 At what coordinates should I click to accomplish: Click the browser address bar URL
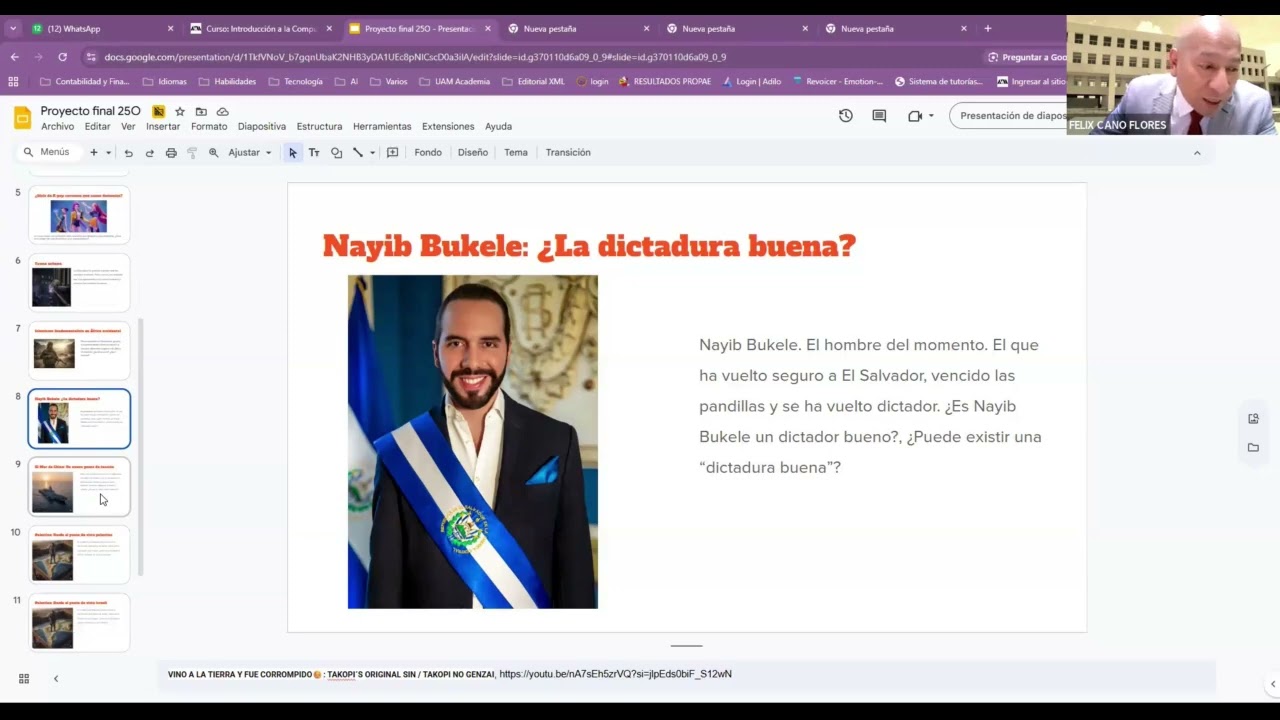click(415, 57)
